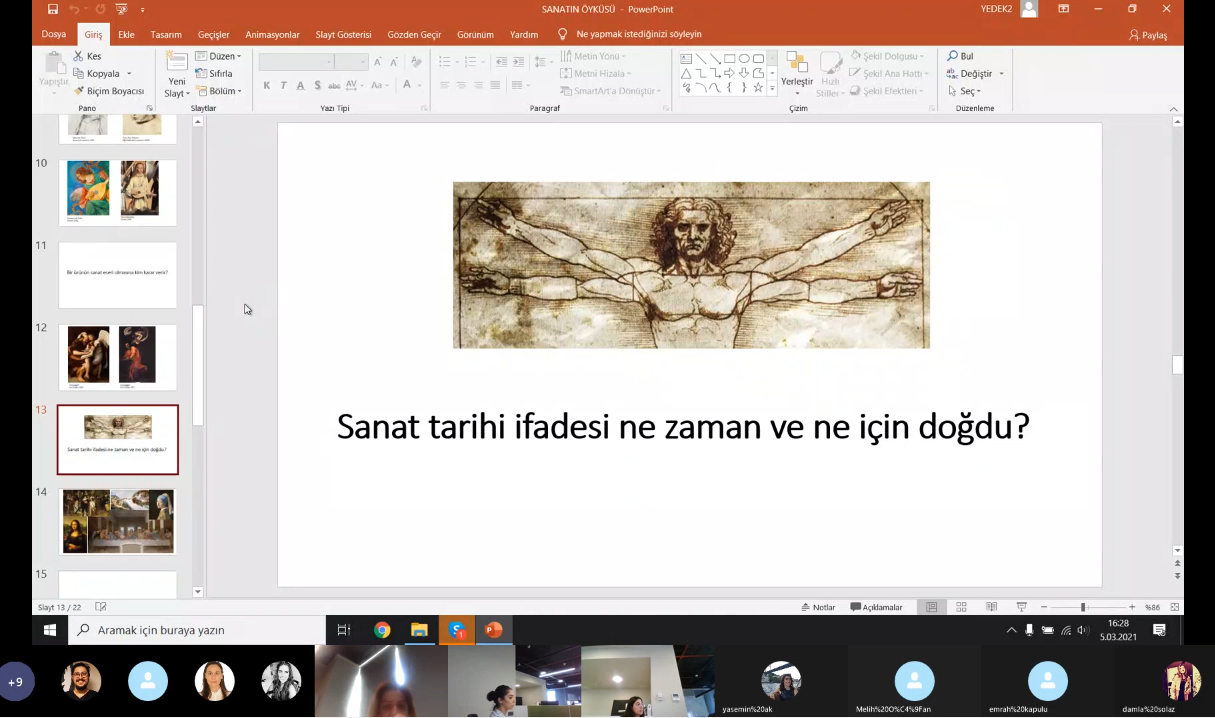Toggle Underline (A) formatting
This screenshot has height=718, width=1215.
pos(300,86)
